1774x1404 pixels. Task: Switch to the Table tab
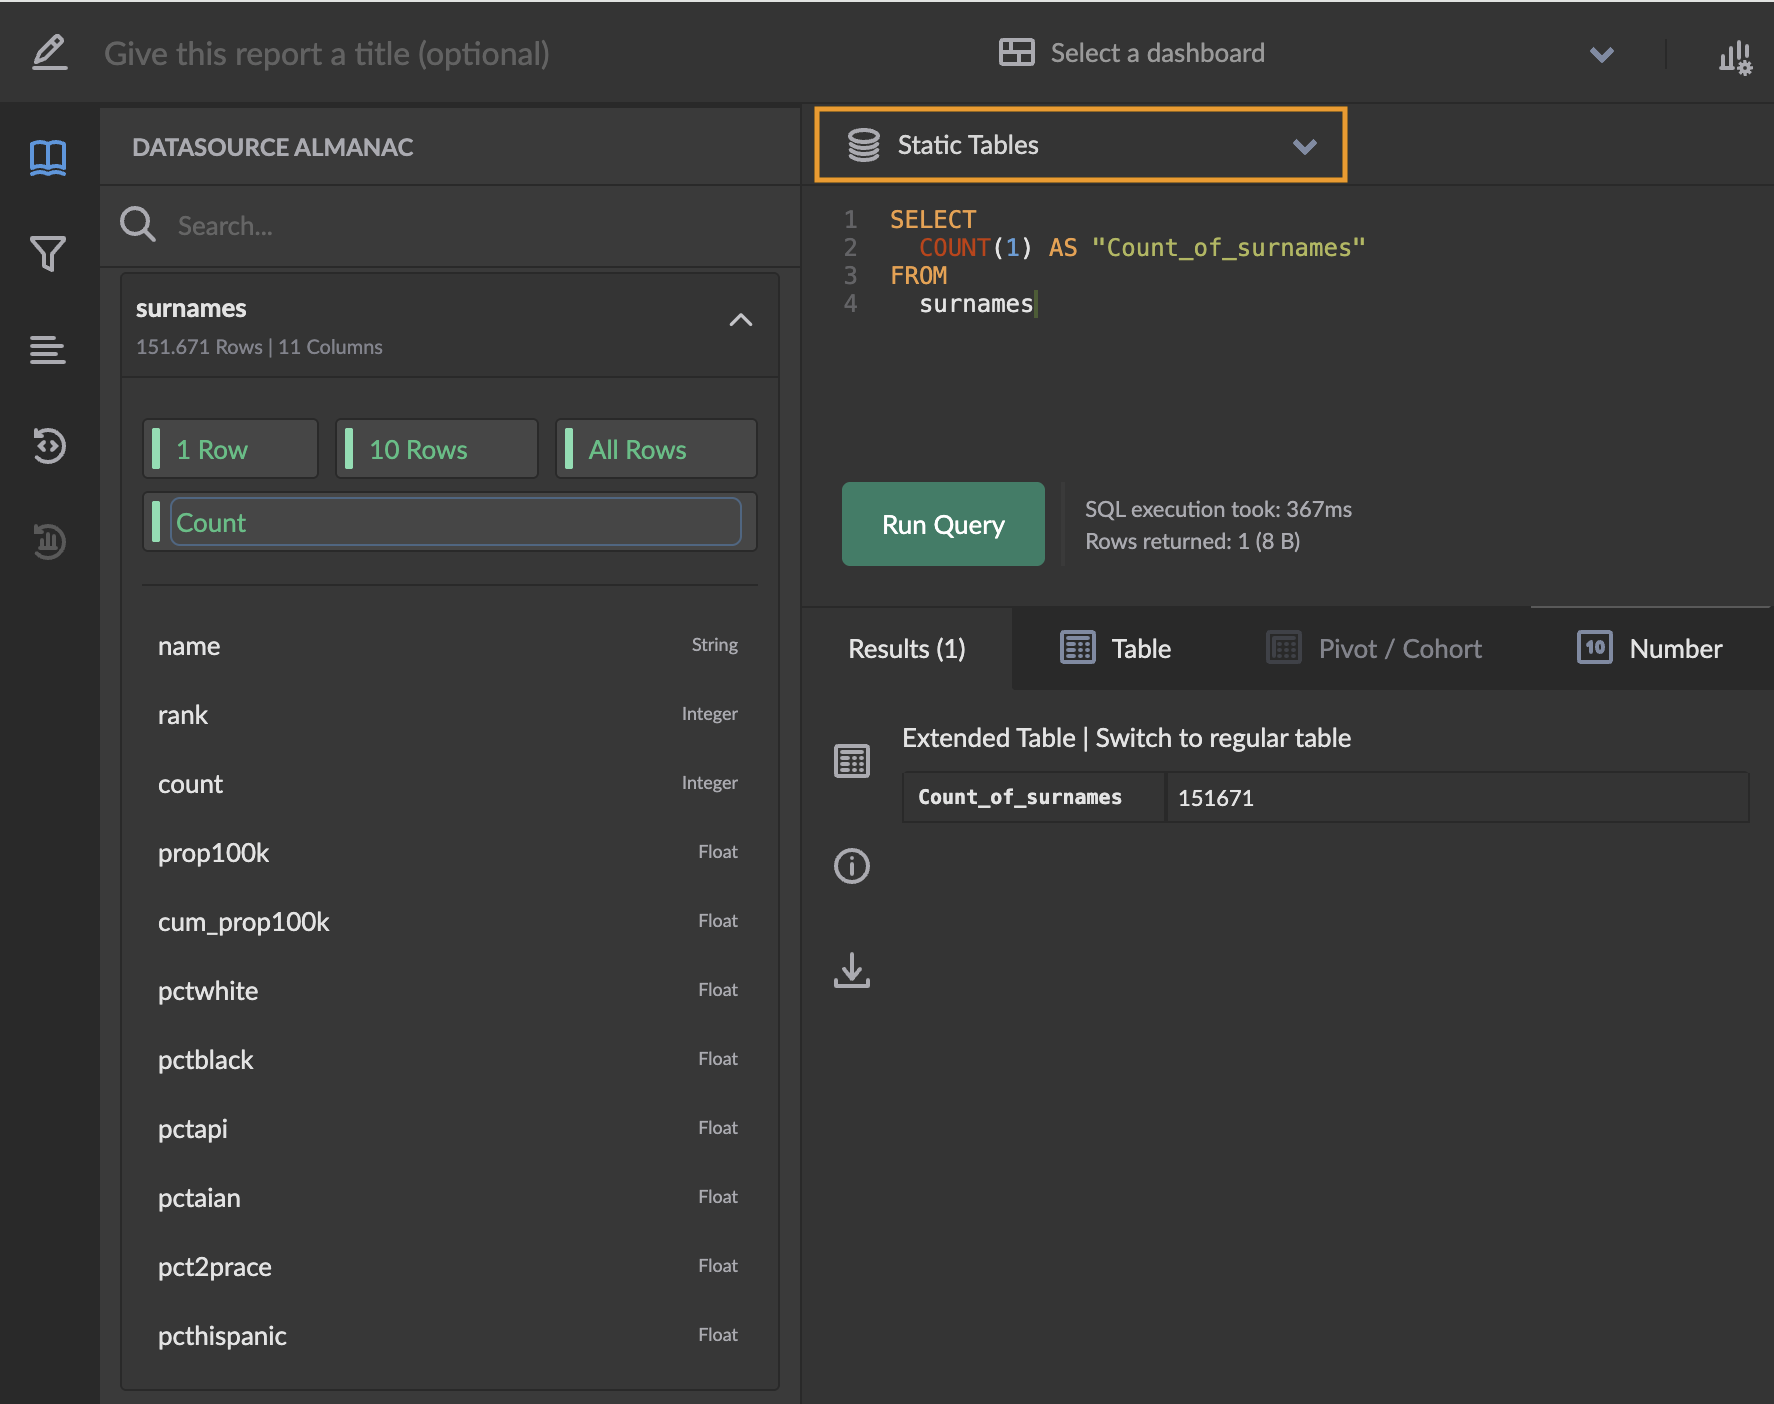click(1116, 649)
